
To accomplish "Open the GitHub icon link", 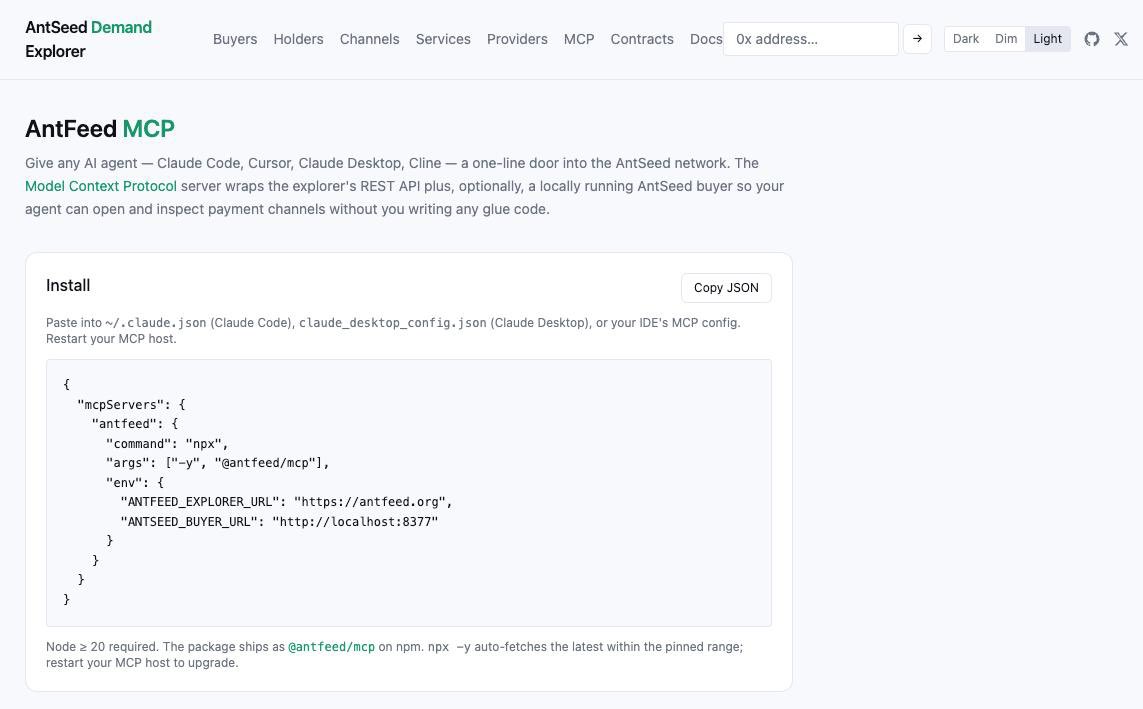I will pyautogui.click(x=1091, y=39).
